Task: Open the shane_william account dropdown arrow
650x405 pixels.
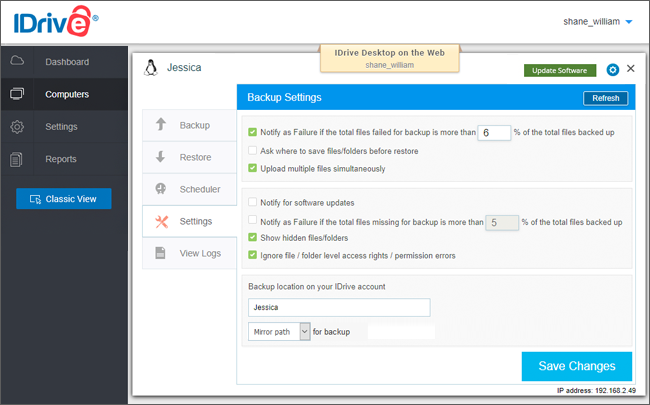Action: coord(629,22)
